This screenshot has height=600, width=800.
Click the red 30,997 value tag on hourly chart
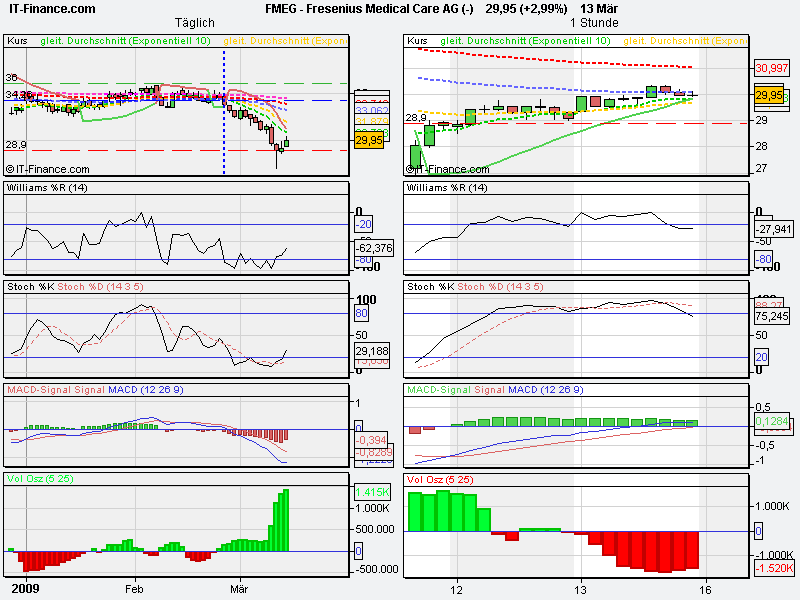[x=768, y=68]
